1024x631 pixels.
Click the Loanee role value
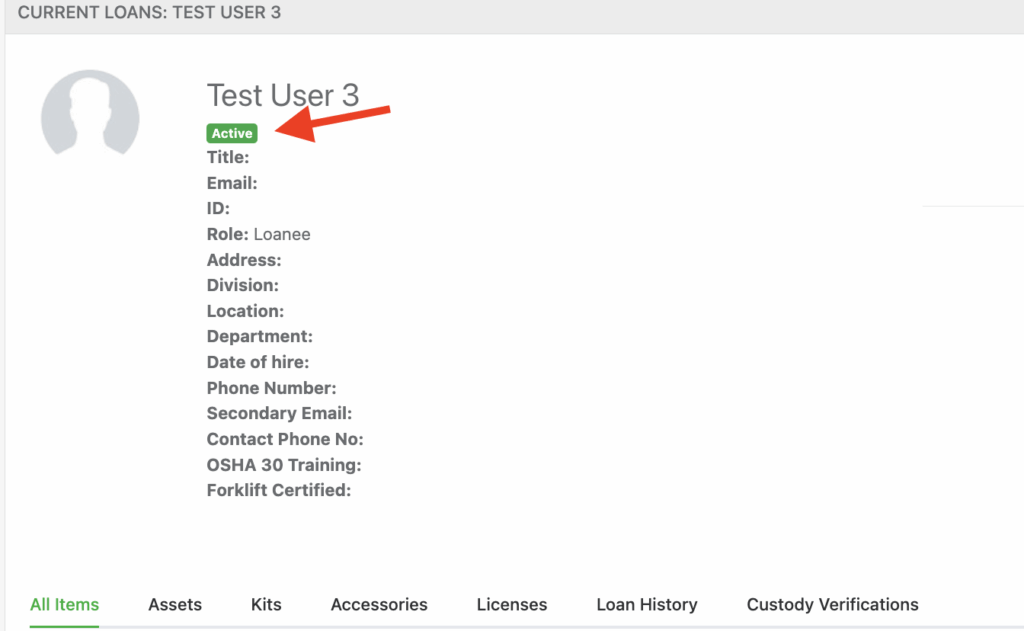point(285,233)
